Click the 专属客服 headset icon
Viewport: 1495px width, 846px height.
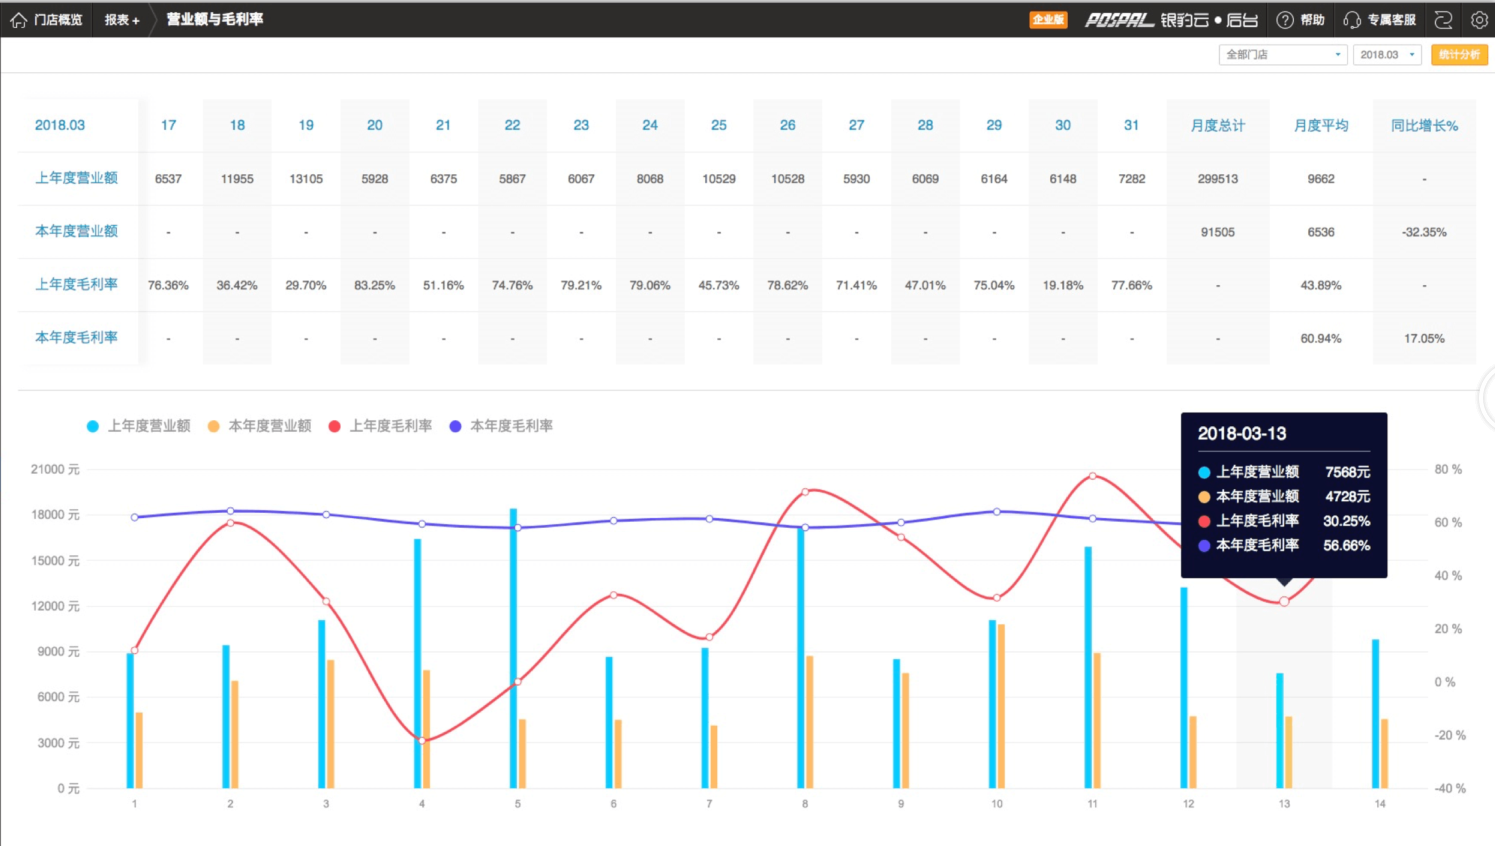1352,20
